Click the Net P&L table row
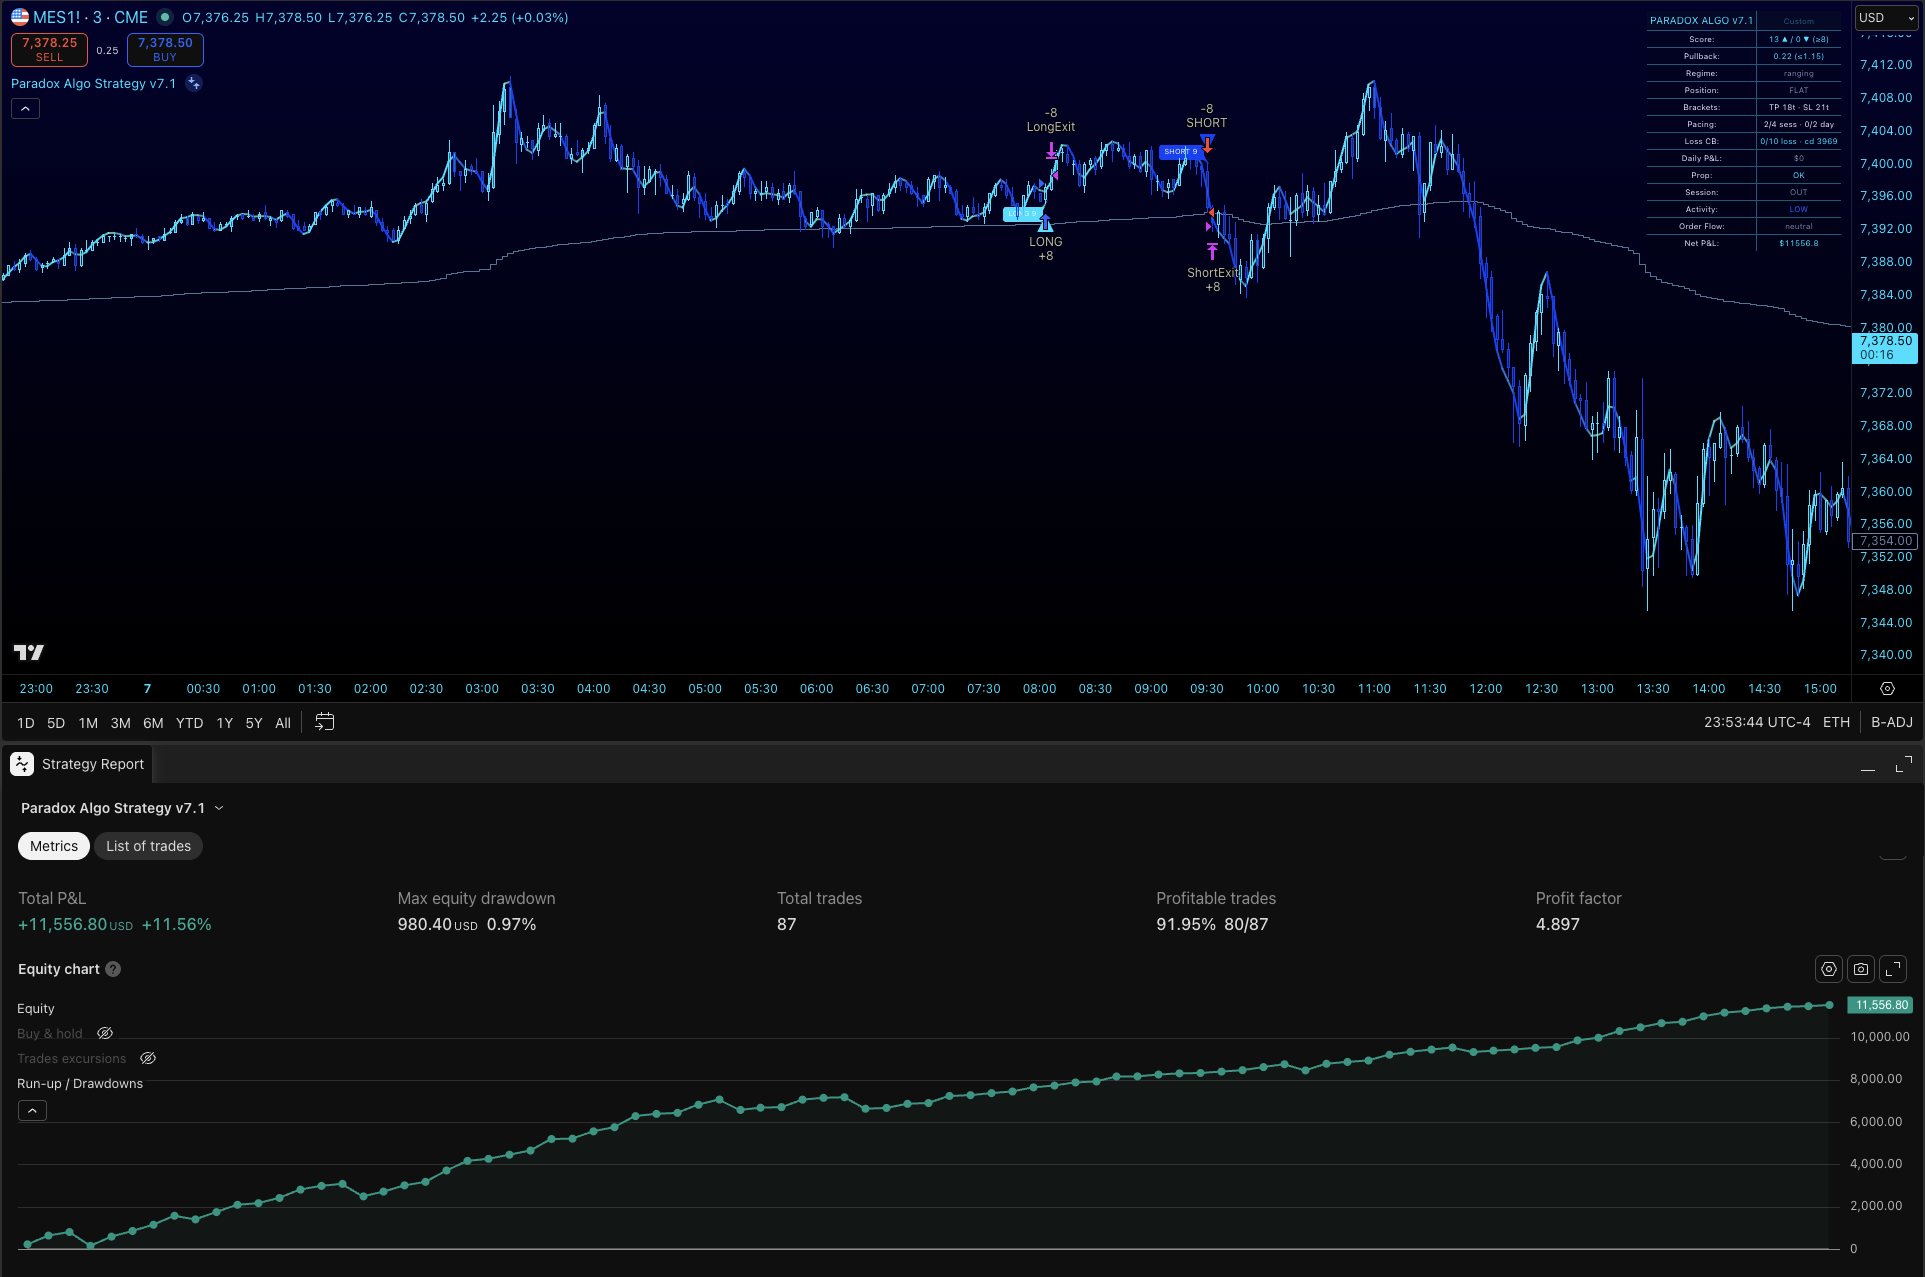 pyautogui.click(x=1744, y=243)
